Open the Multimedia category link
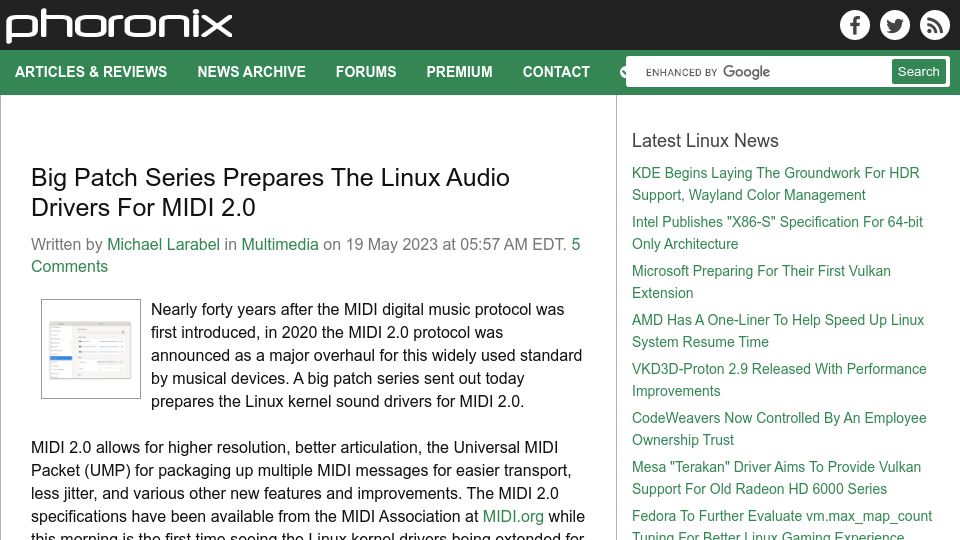960x540 pixels. point(280,245)
